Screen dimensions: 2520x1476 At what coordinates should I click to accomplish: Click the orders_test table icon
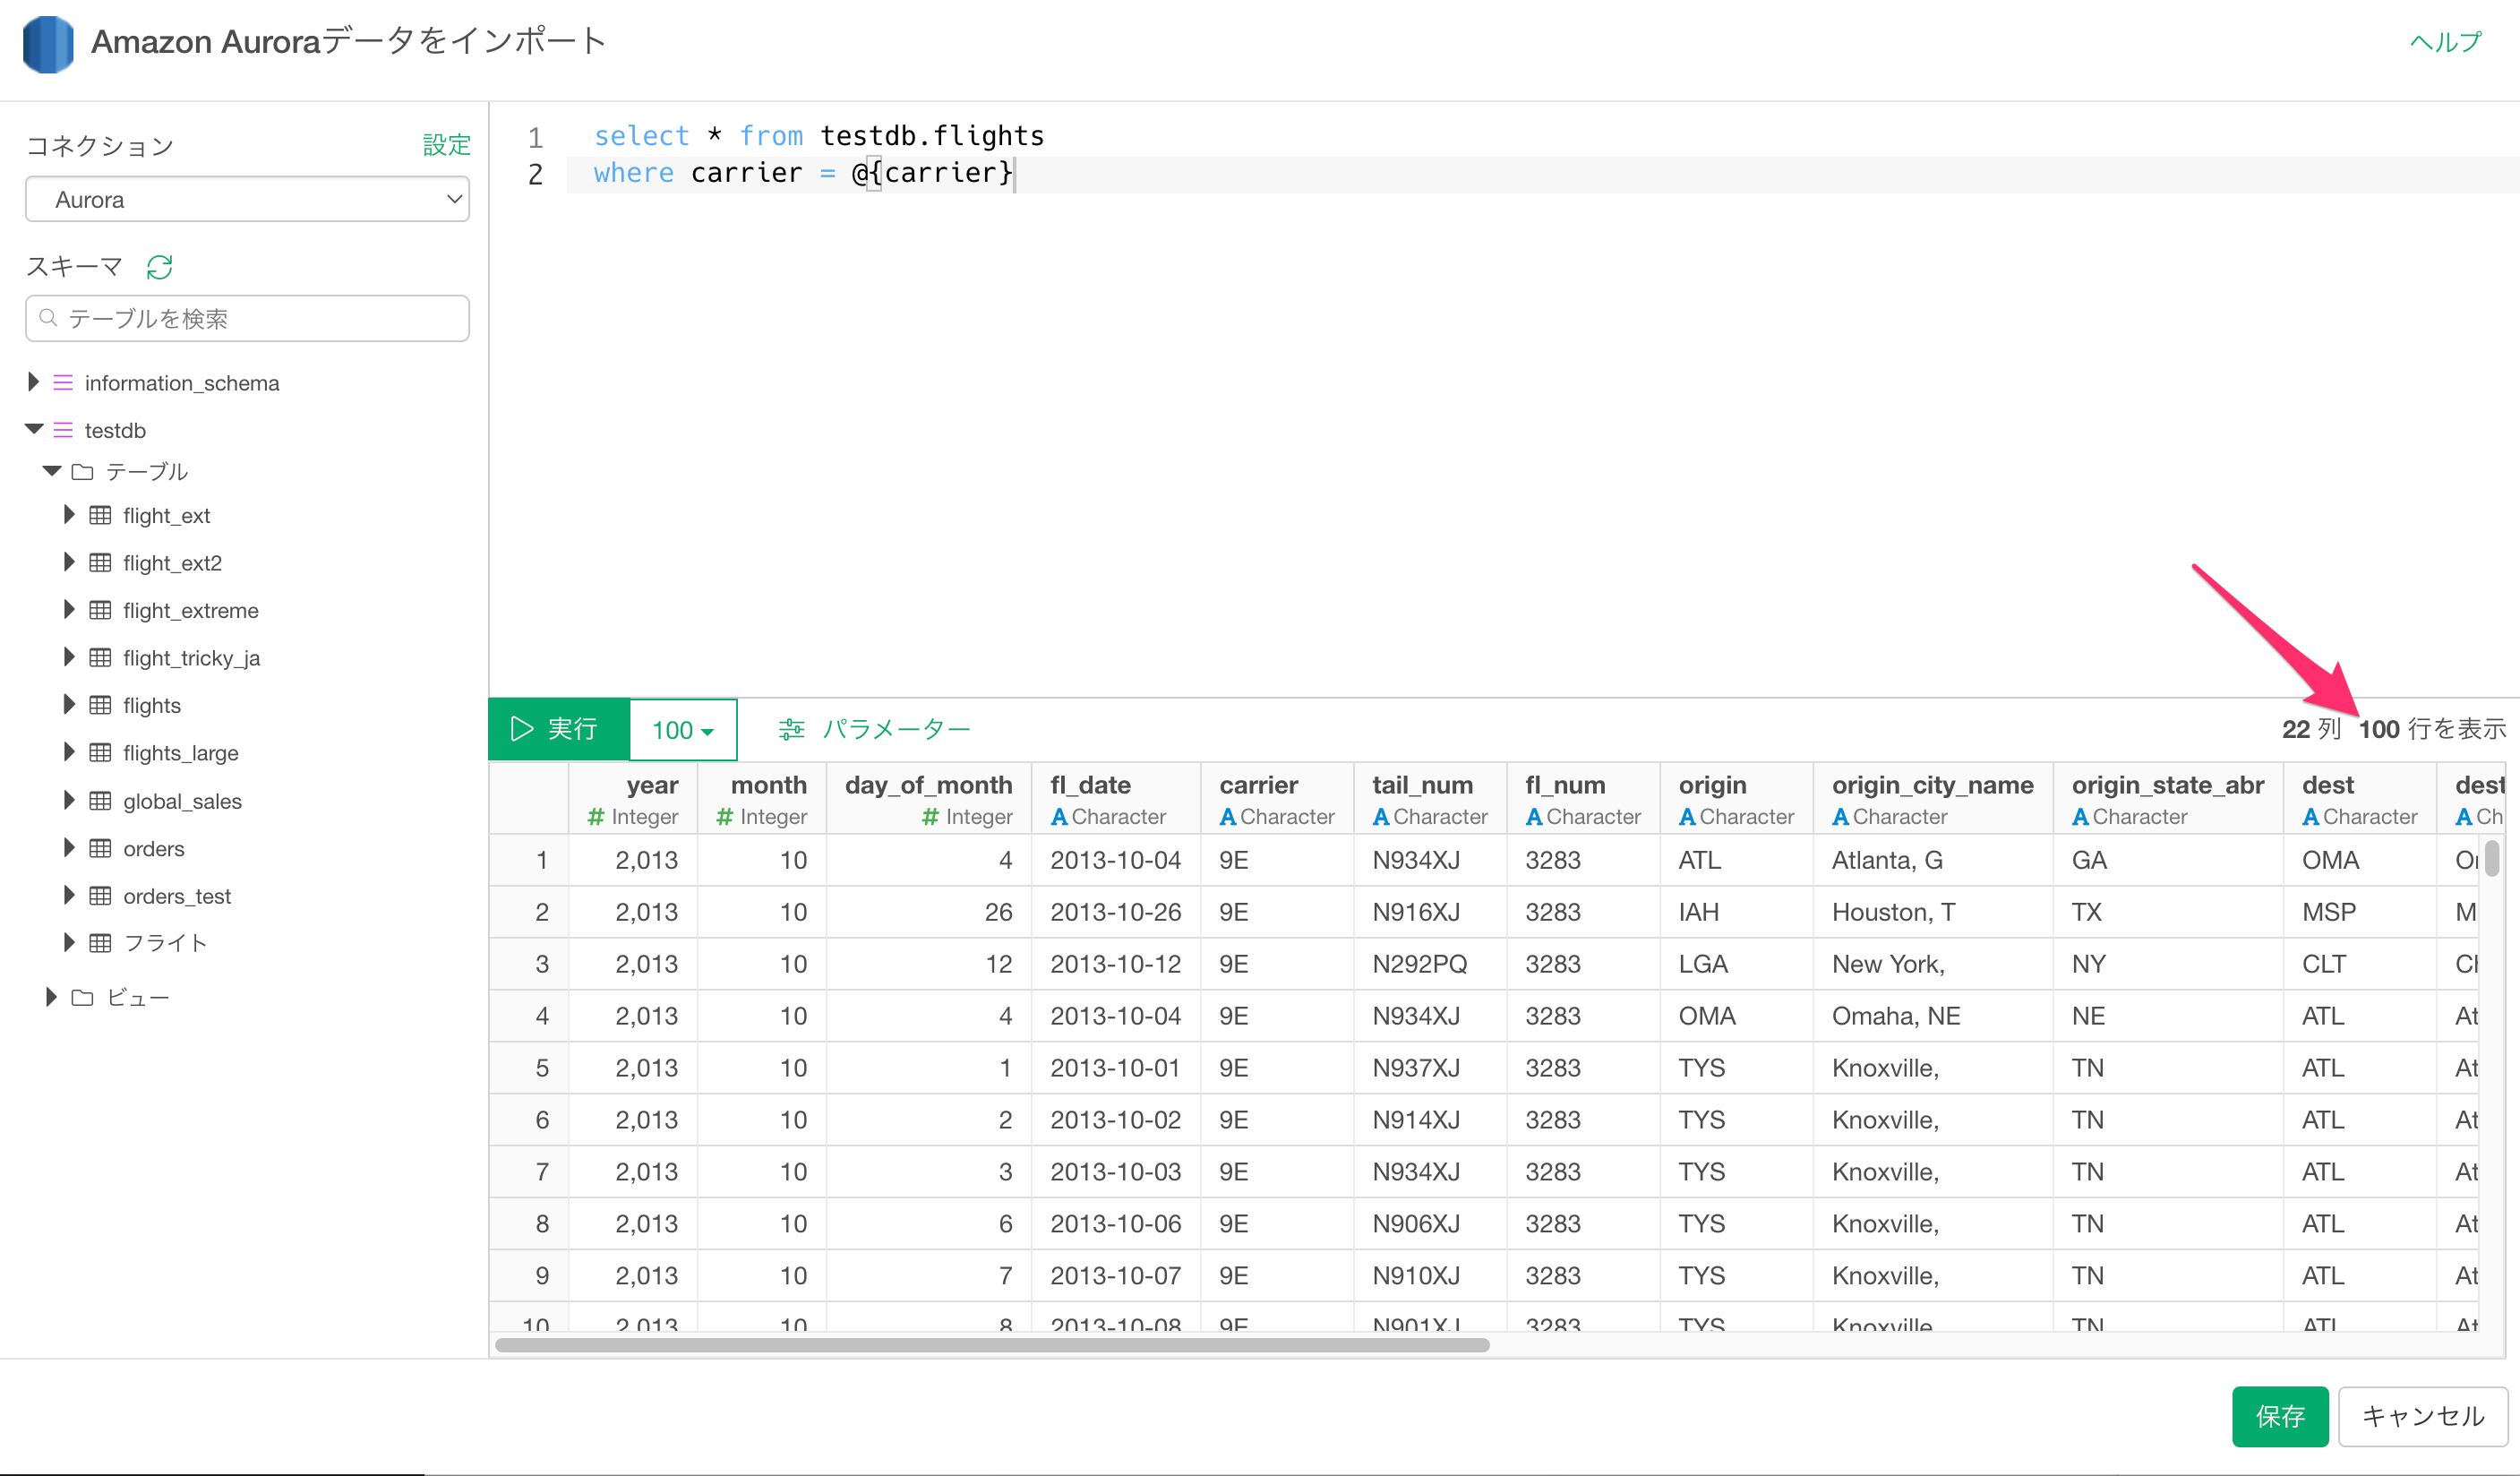point(100,895)
